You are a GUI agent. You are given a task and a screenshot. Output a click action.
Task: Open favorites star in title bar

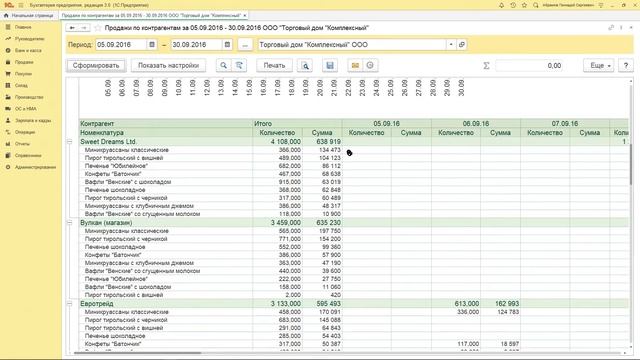click(x=524, y=5)
